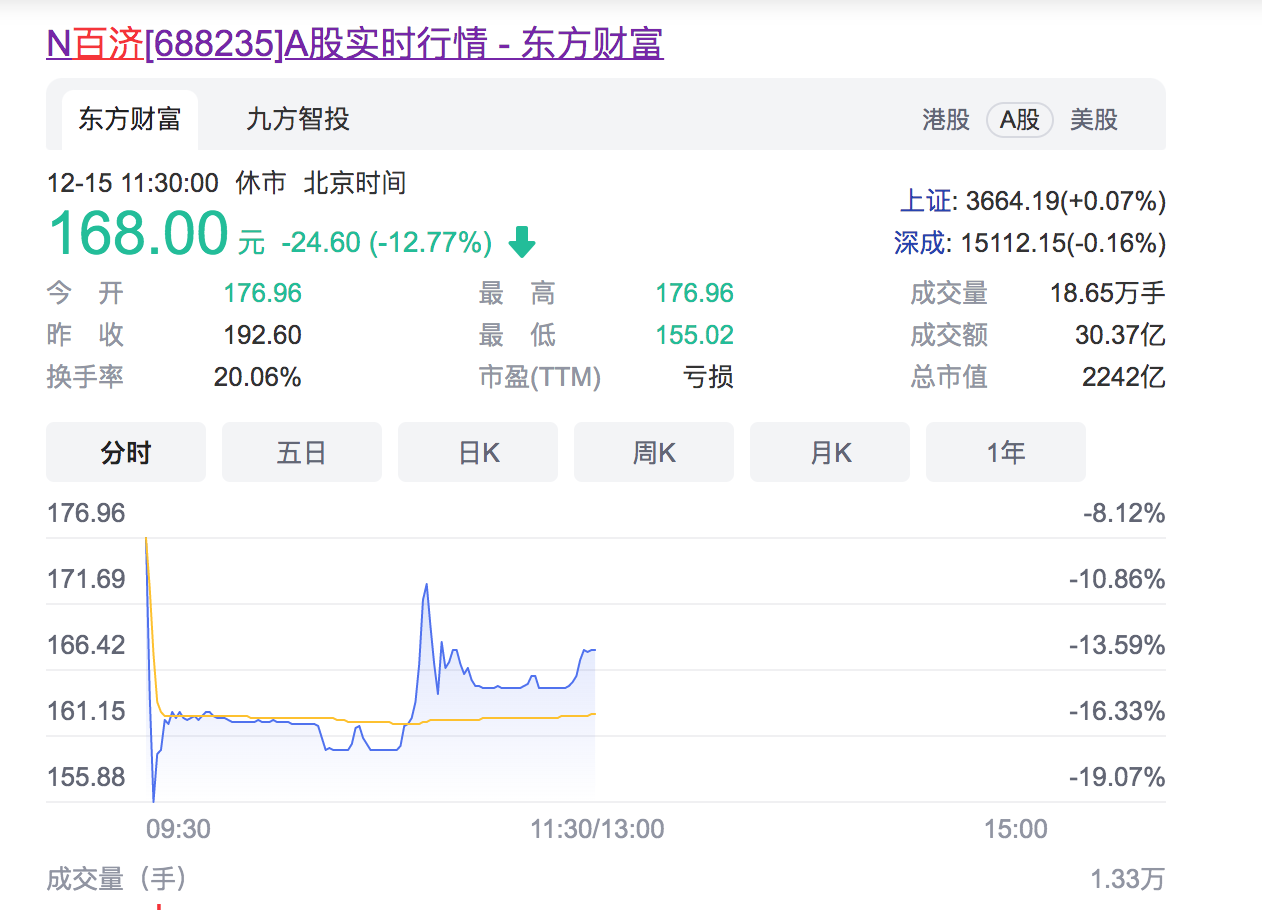Click the -19.07% axis label
Image resolution: width=1262 pixels, height=910 pixels.
[x=1117, y=777]
